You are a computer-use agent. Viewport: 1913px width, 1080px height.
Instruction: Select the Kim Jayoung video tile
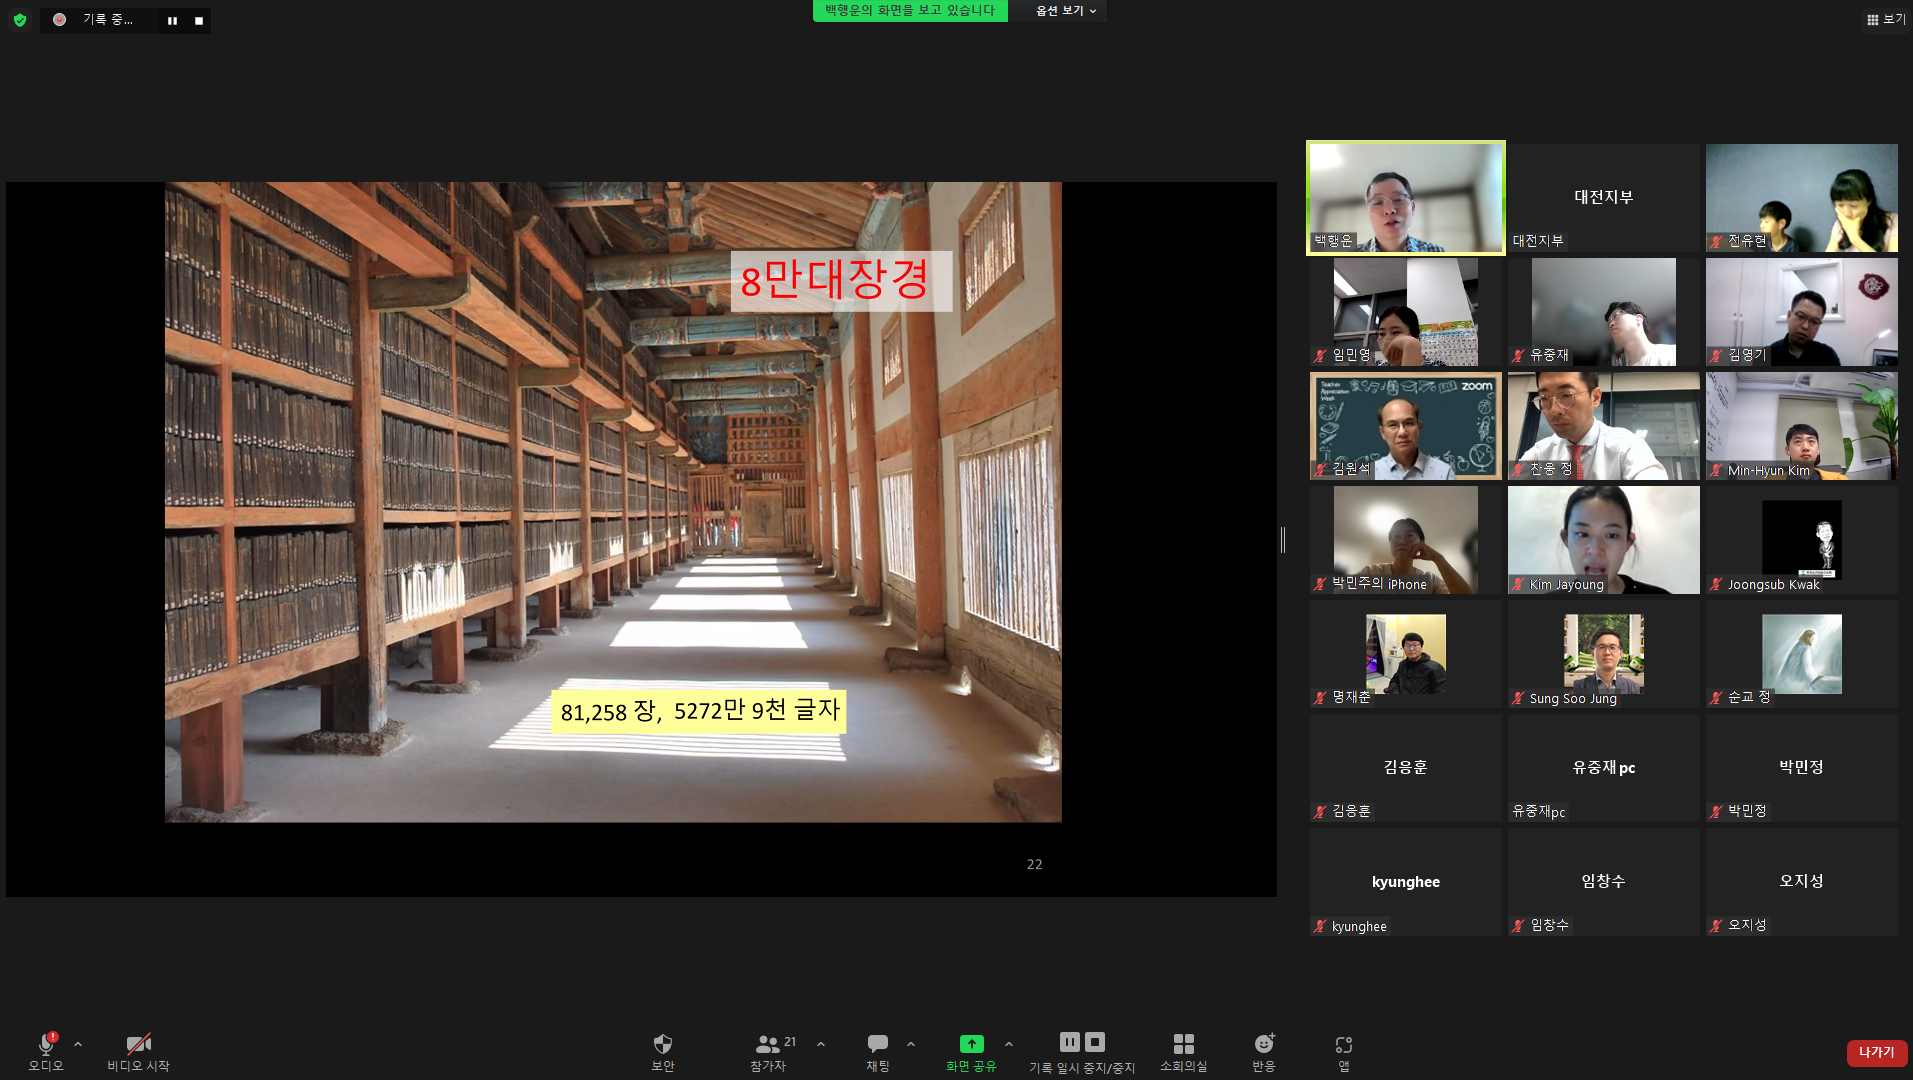point(1604,540)
